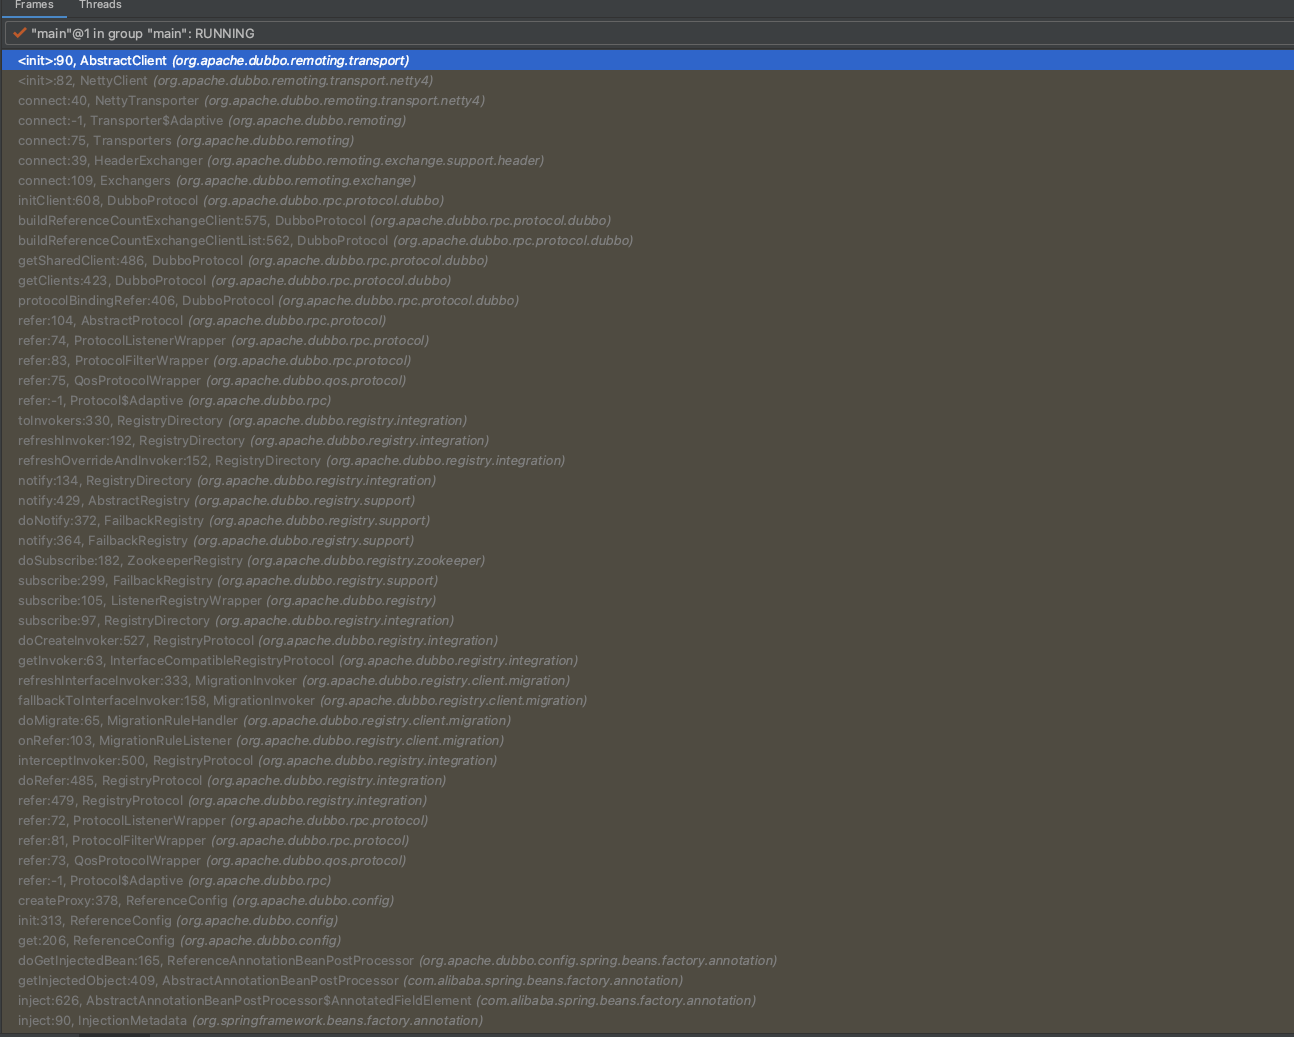Select frame refer:83, ProtocolFilterWrapper
The height and width of the screenshot is (1037, 1294).
pyautogui.click(x=647, y=360)
